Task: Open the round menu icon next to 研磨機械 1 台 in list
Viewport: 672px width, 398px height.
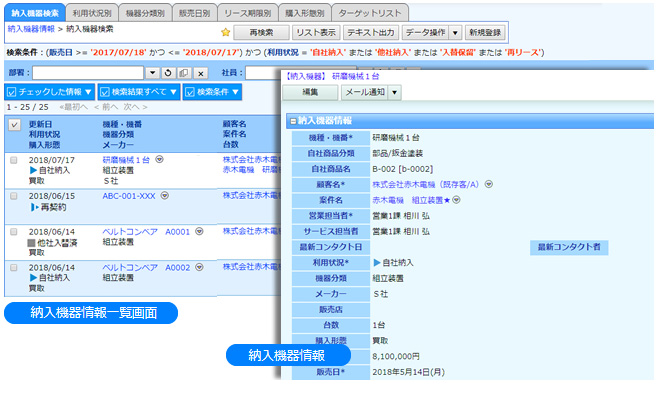Action: [x=159, y=159]
